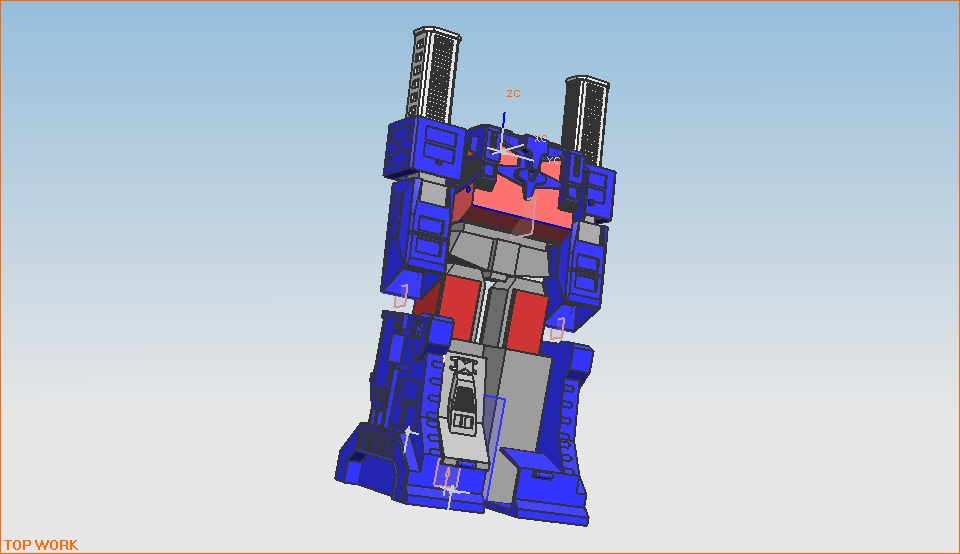Click the ZC axis label
The image size is (960, 554).
click(x=513, y=94)
